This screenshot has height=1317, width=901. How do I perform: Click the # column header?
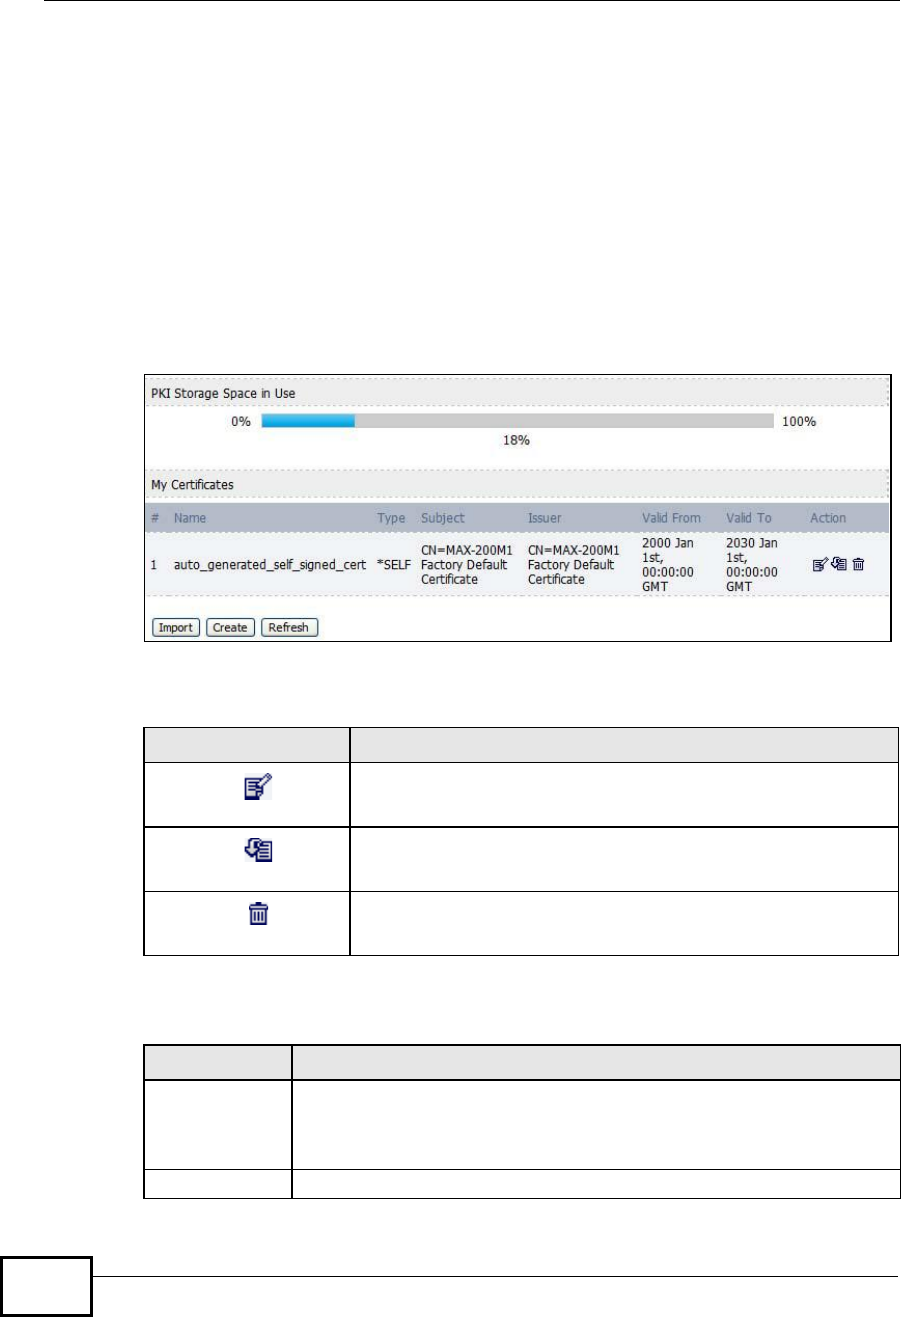pyautogui.click(x=155, y=518)
